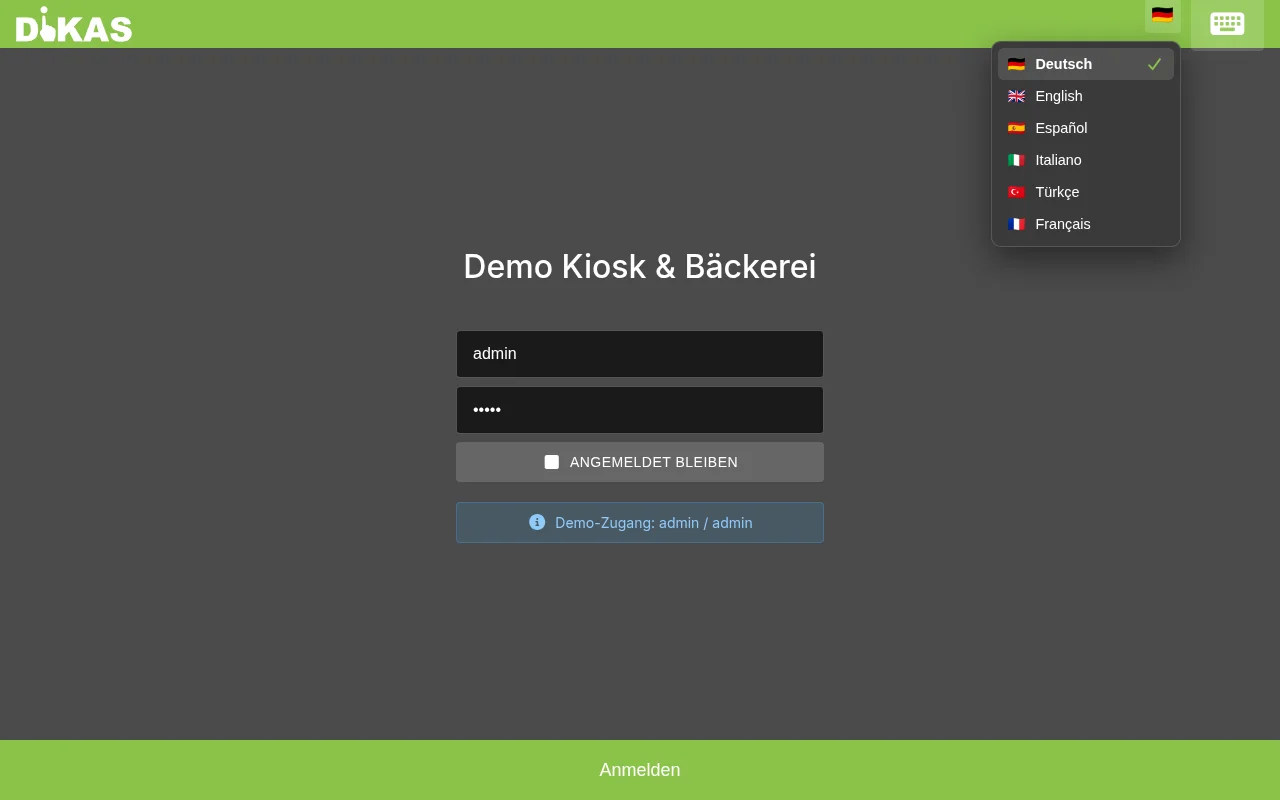Click the green checkmark beside Deutsch
The image size is (1280, 800).
pyautogui.click(x=1154, y=64)
